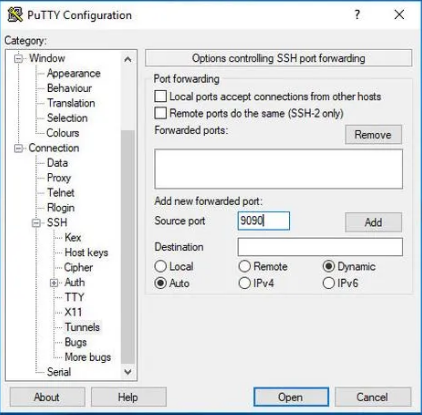This screenshot has width=422, height=415.
Task: Collapse the Window tree node
Action: pos(19,59)
